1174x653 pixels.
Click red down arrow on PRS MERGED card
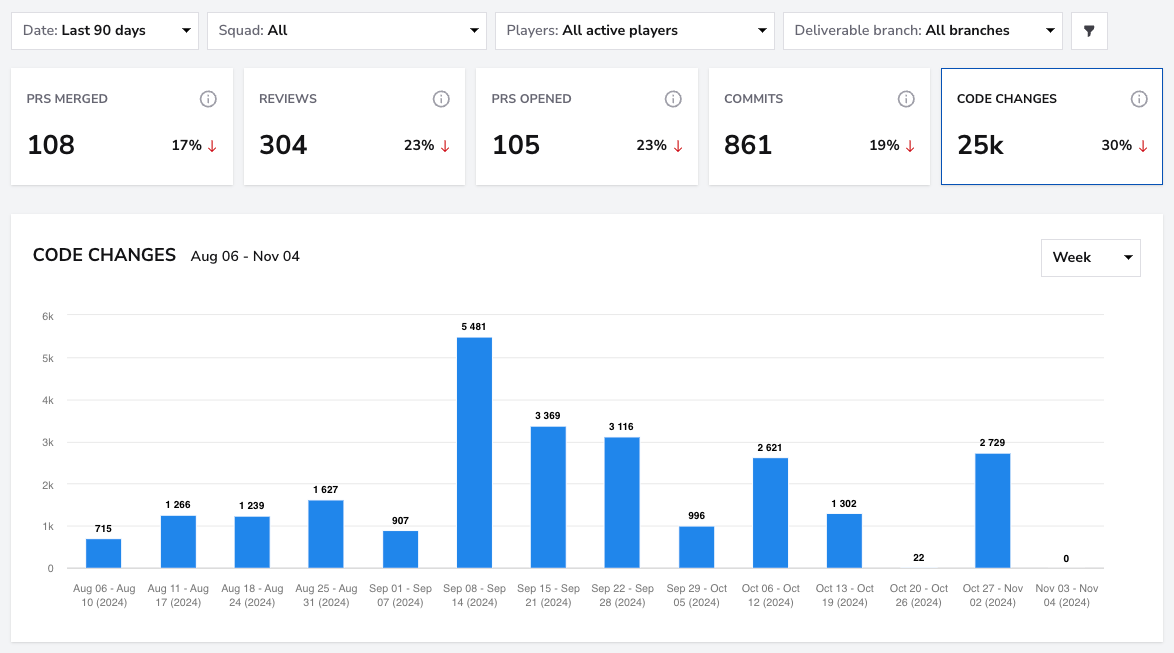tap(212, 146)
